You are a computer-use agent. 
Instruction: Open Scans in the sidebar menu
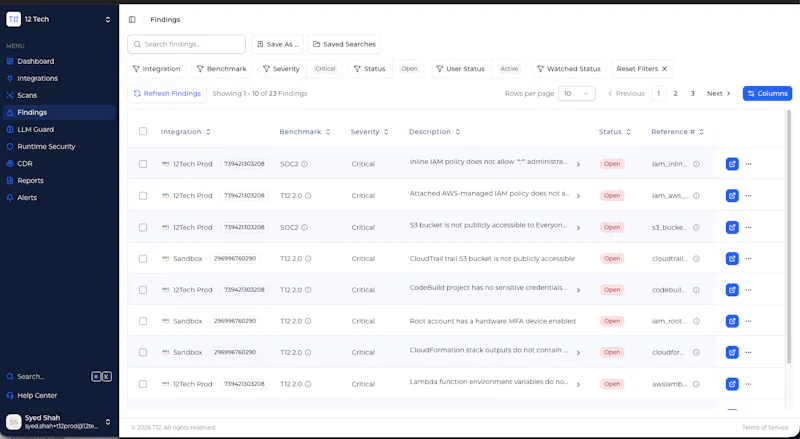(27, 95)
